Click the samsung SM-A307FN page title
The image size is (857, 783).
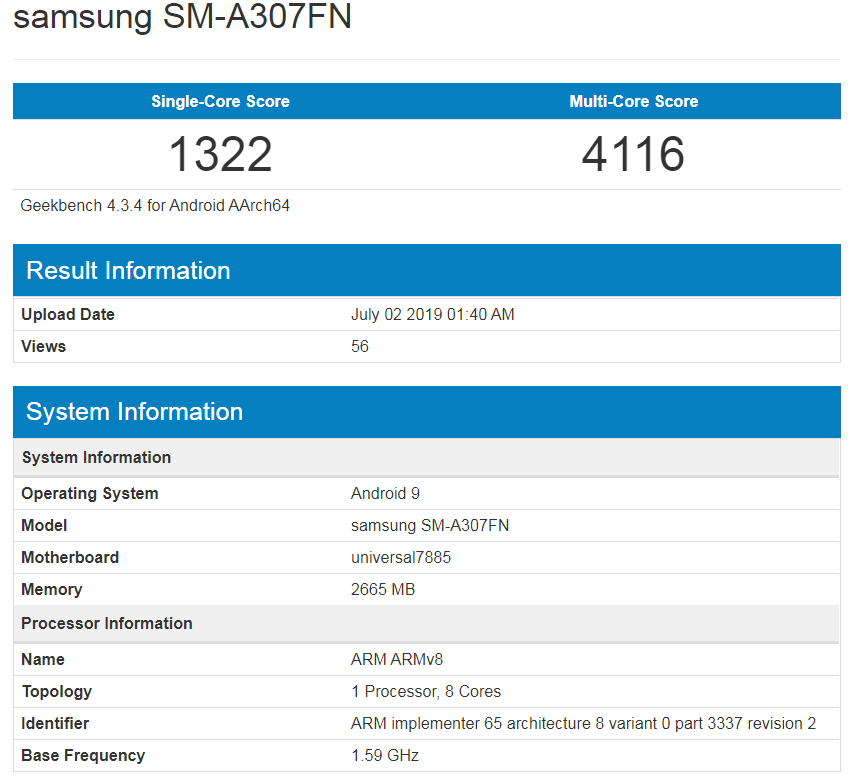point(182,16)
